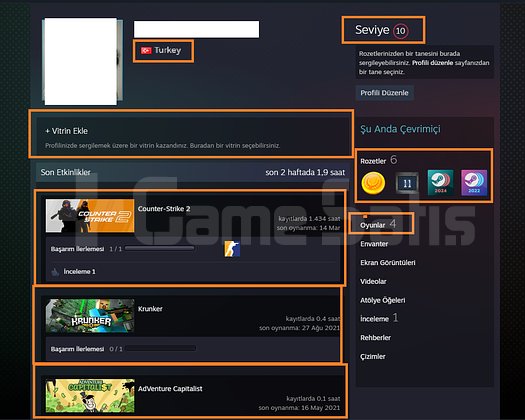Click the gold coin badge icon
525x420 pixels.
tap(373, 183)
